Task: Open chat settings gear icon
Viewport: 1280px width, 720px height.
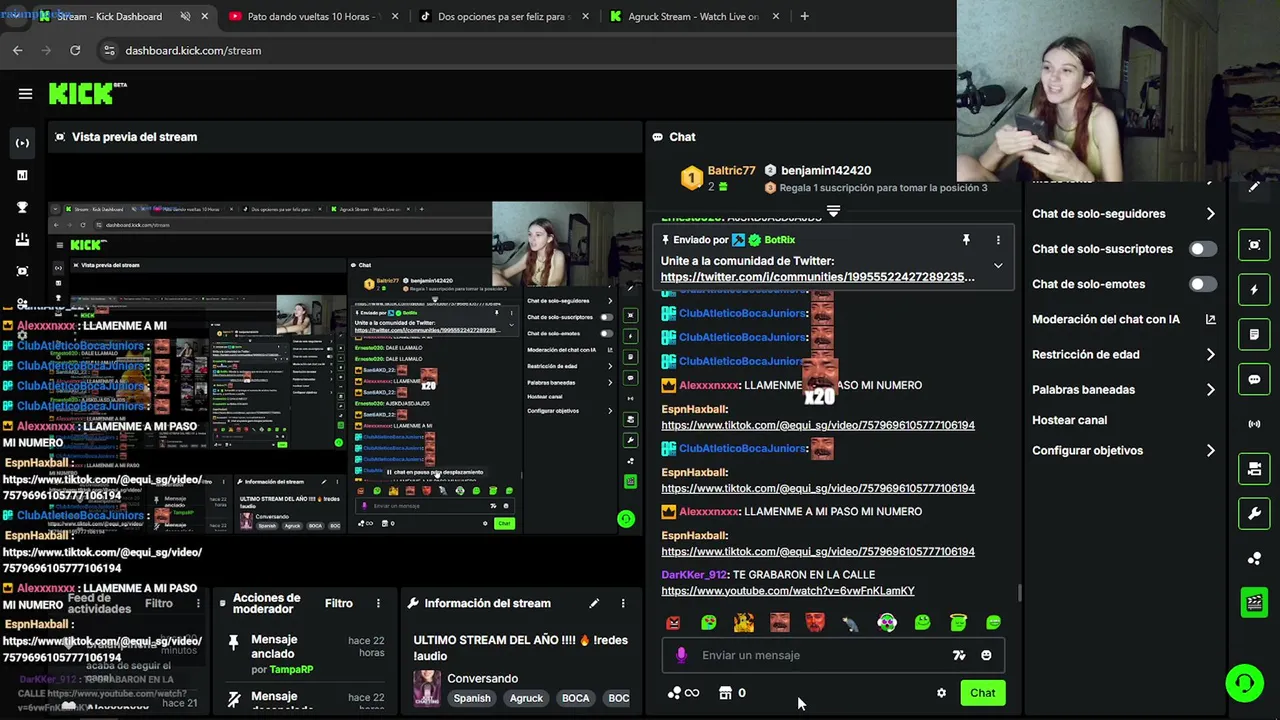Action: [x=941, y=693]
